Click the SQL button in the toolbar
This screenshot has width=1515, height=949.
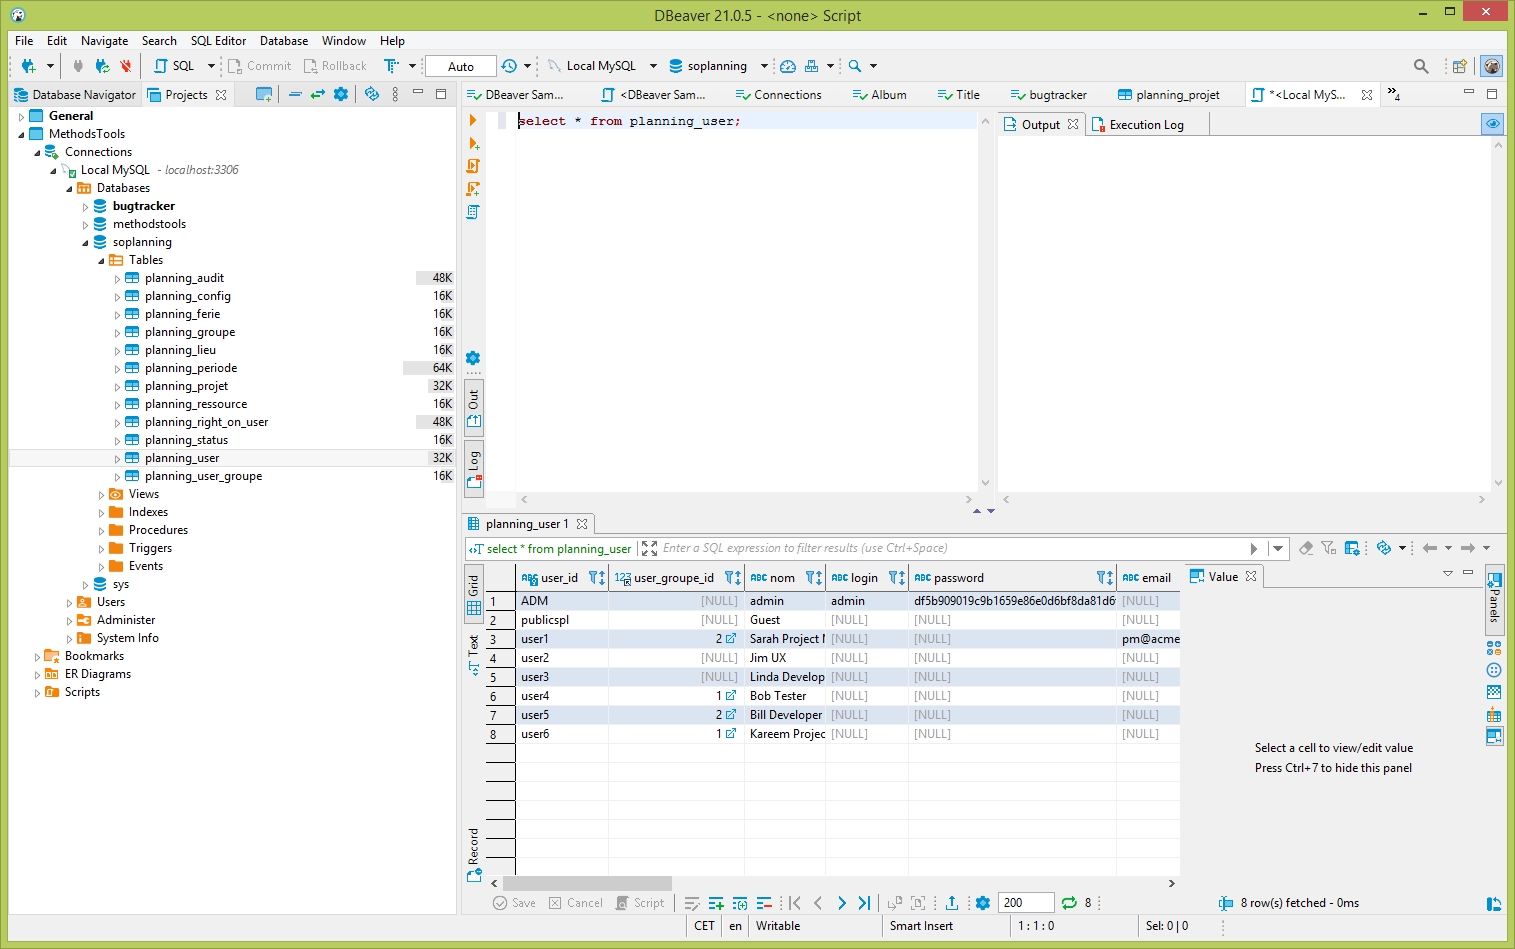[x=175, y=66]
